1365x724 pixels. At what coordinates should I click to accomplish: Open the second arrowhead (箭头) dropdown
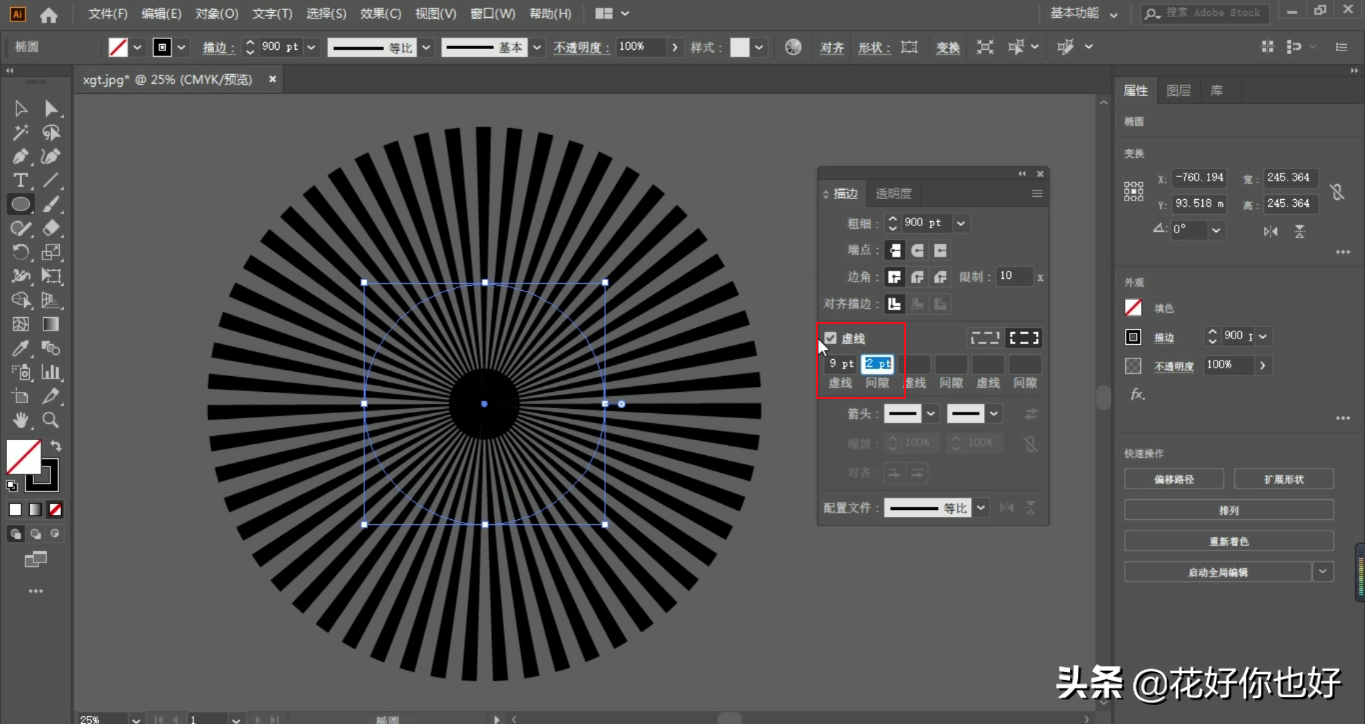click(993, 413)
